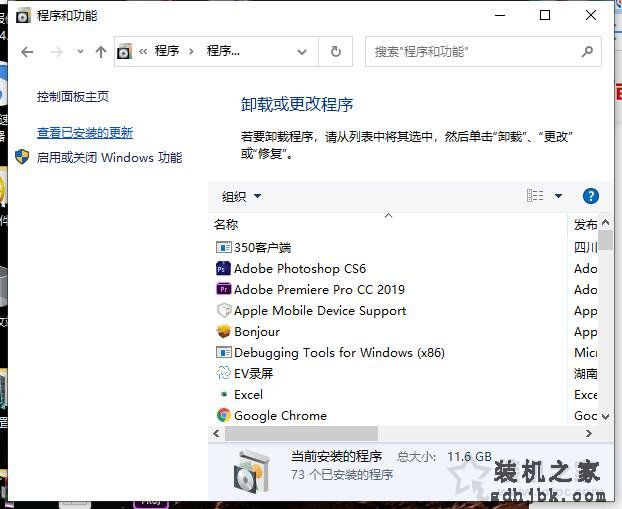Select Adobe Premiere Pro CC 2019

[x=319, y=290]
